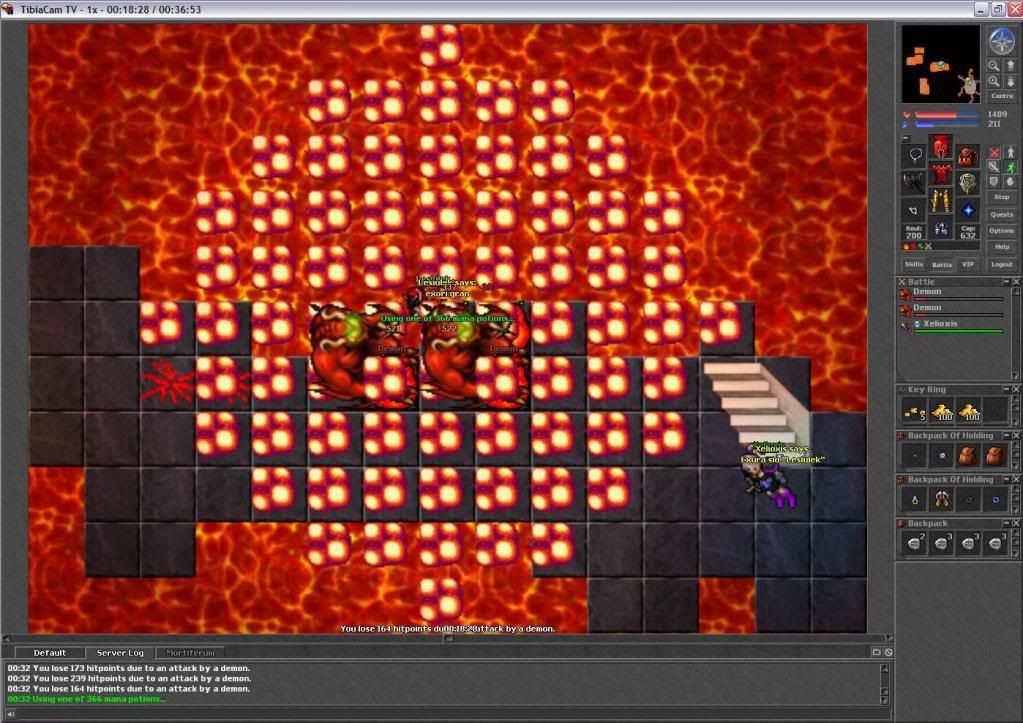Enable balanced fight mode
The height and width of the screenshot is (723, 1023).
(x=994, y=167)
